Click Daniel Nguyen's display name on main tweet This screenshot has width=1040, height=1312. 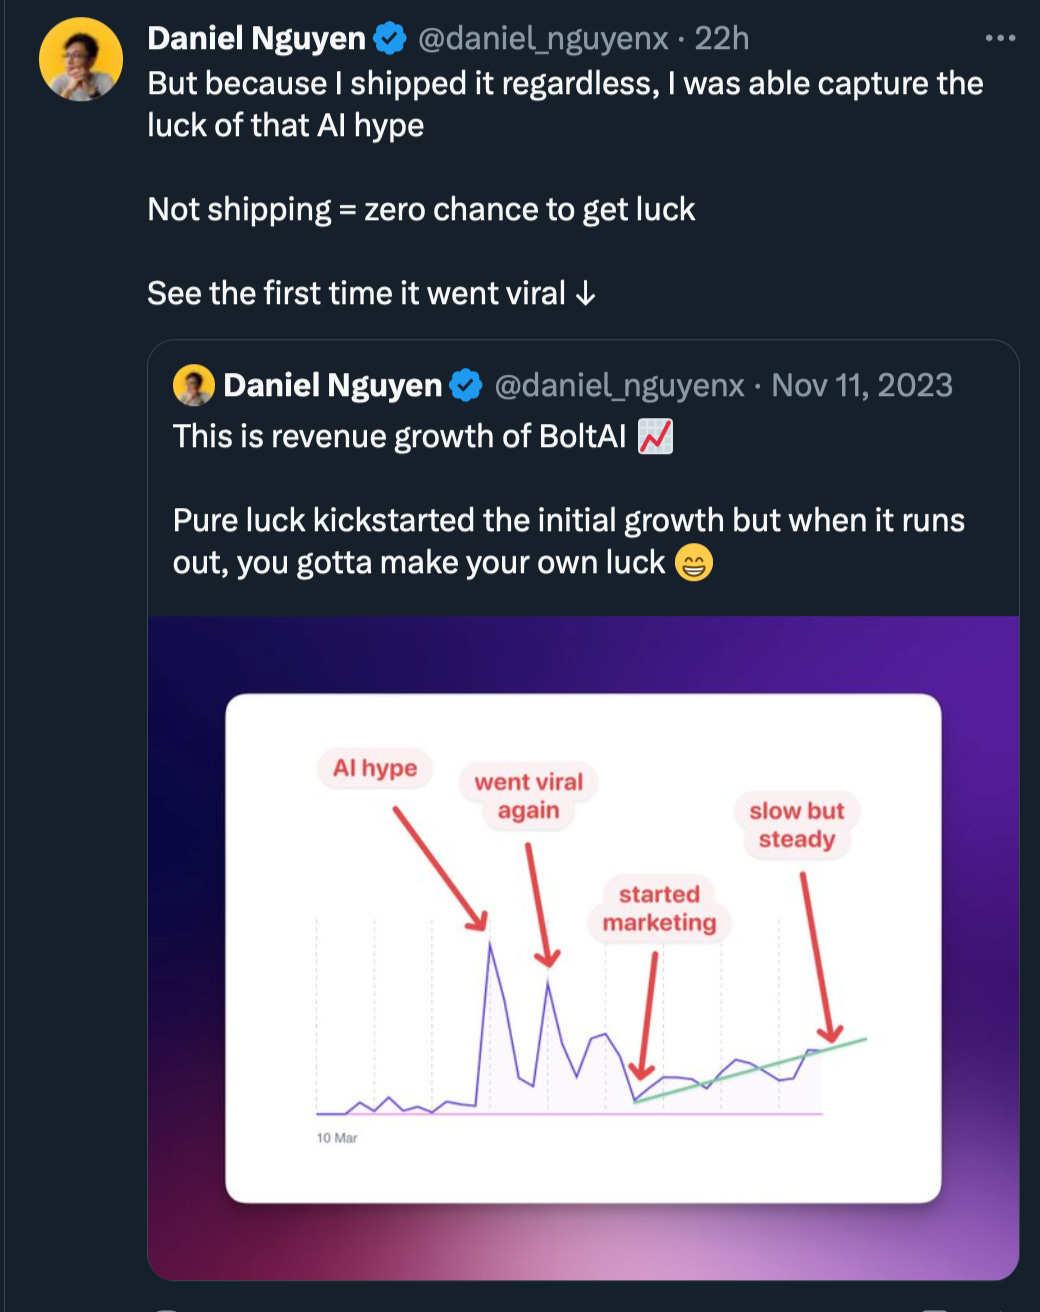point(256,39)
